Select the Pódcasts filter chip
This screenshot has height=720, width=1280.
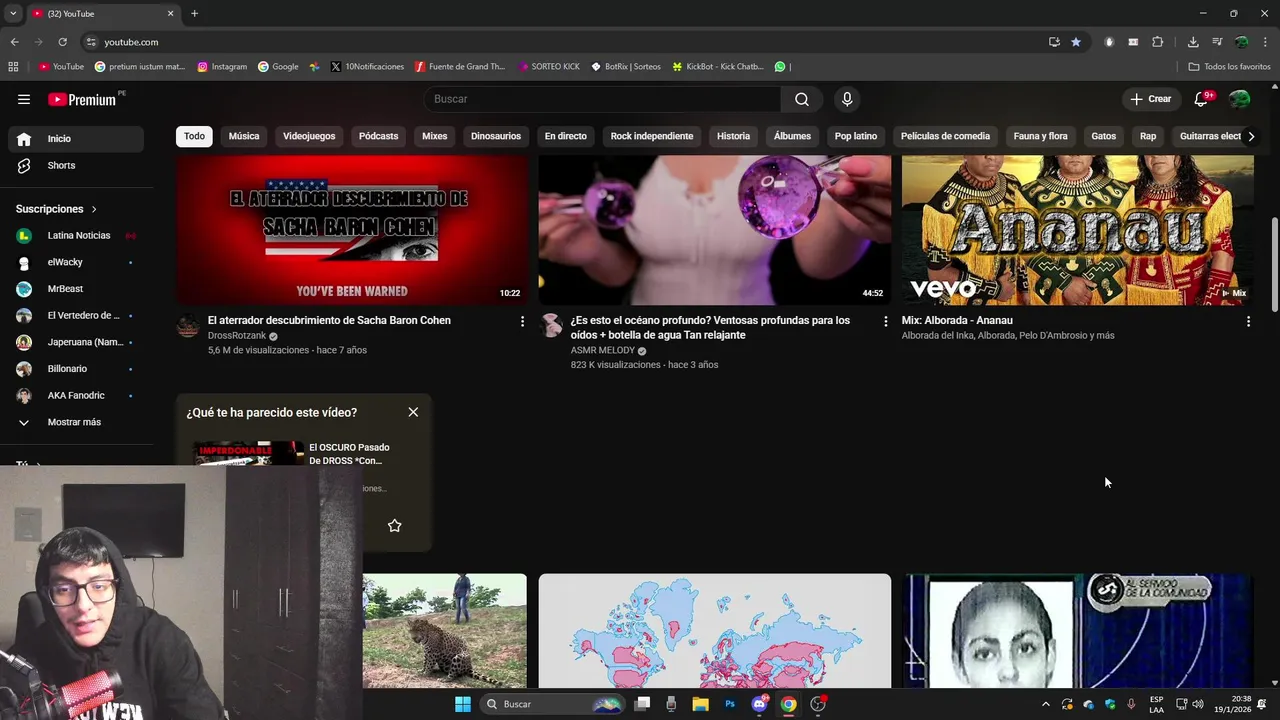click(378, 136)
